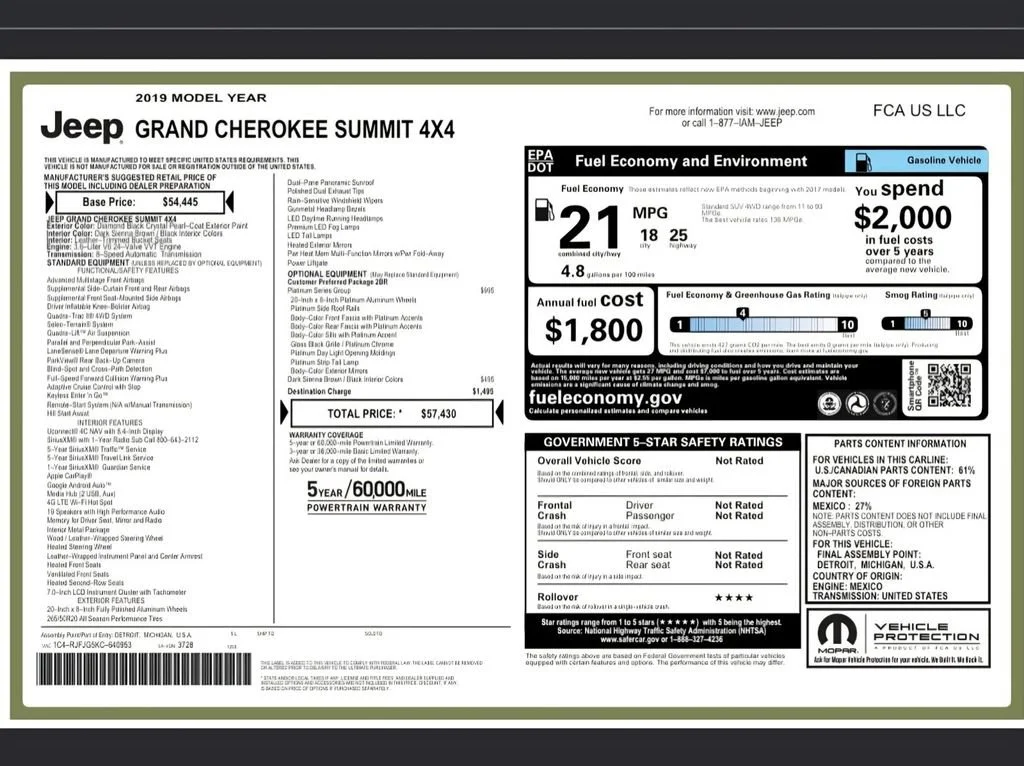The width and height of the screenshot is (1024, 766).
Task: Click the Heated Steering Wheel line
Action: [79, 547]
